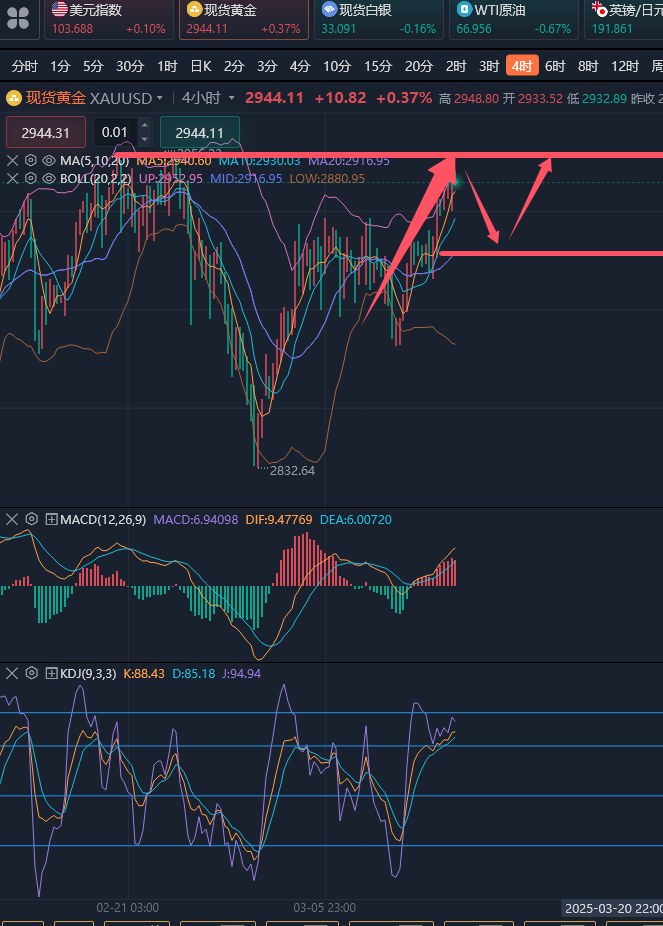Click the green 2944.11 buy price button
This screenshot has width=663, height=926.
(x=199, y=132)
